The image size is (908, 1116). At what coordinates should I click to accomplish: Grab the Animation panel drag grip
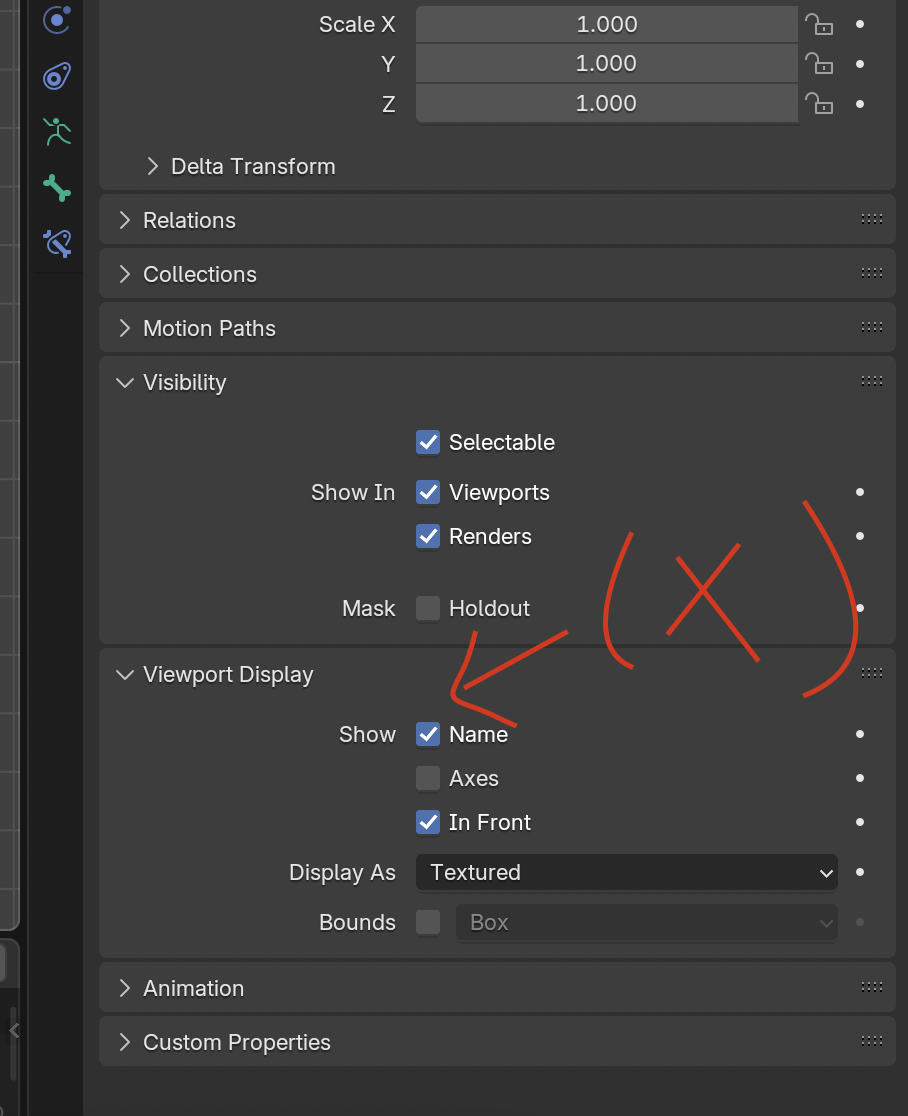pyautogui.click(x=872, y=987)
